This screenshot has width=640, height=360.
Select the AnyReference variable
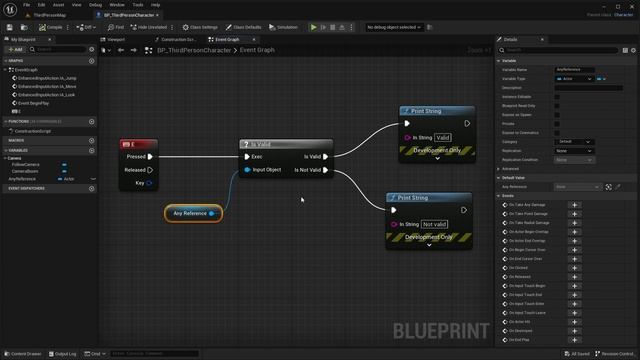22,179
